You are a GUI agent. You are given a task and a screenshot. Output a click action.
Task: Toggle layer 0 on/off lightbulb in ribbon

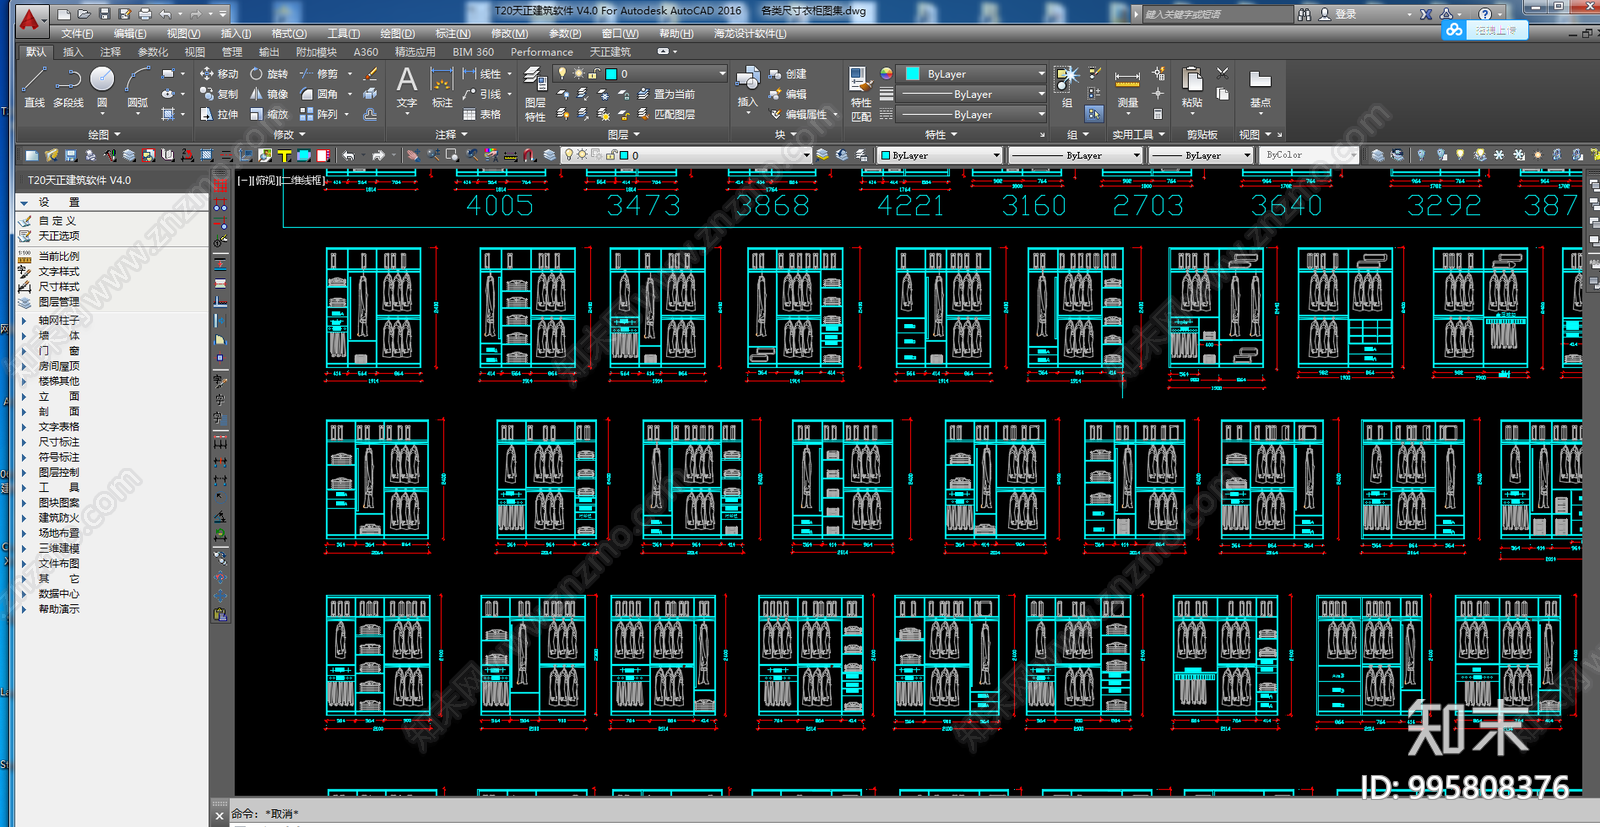point(562,74)
